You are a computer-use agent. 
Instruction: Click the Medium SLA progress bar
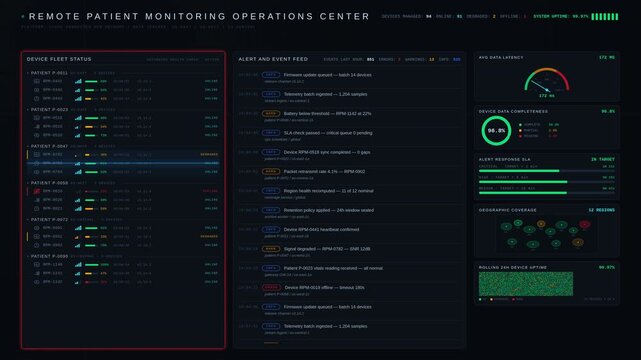coord(547,193)
